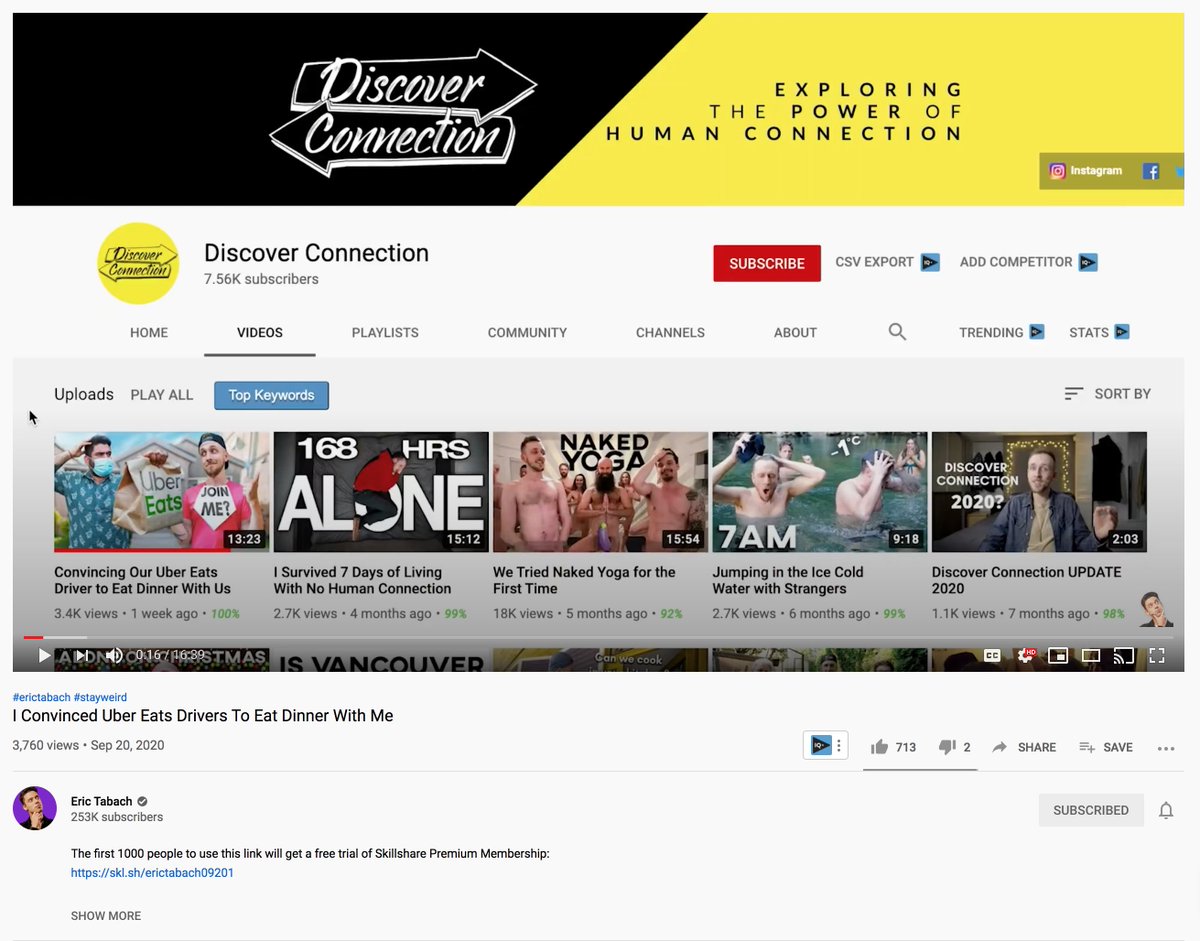
Task: Open vidIQ STATS tab
Action: tap(1099, 332)
